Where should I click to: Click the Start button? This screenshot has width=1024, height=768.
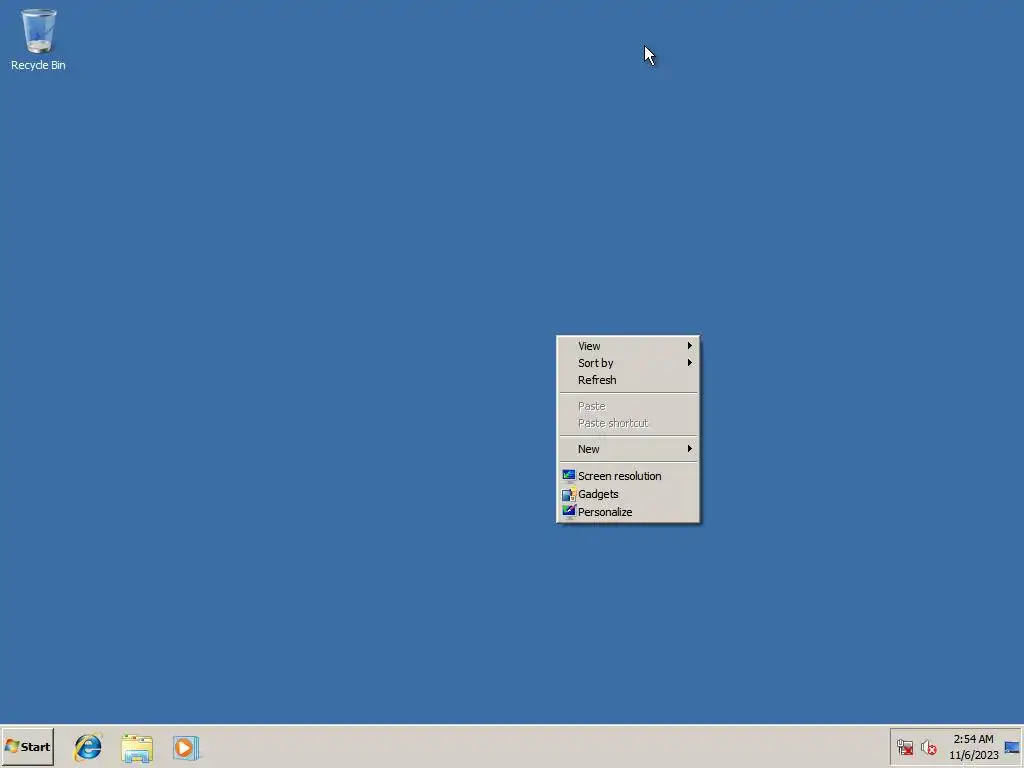click(x=27, y=746)
